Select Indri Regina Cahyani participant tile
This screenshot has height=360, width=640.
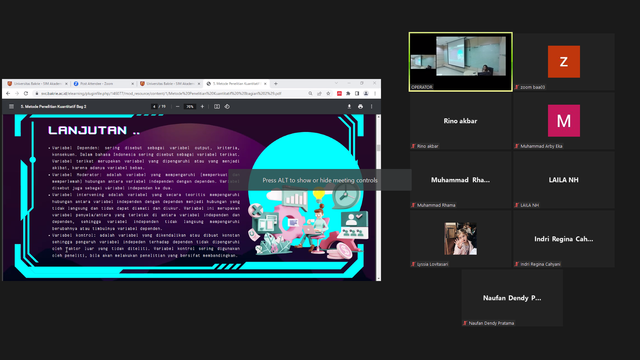pyautogui.click(x=564, y=239)
